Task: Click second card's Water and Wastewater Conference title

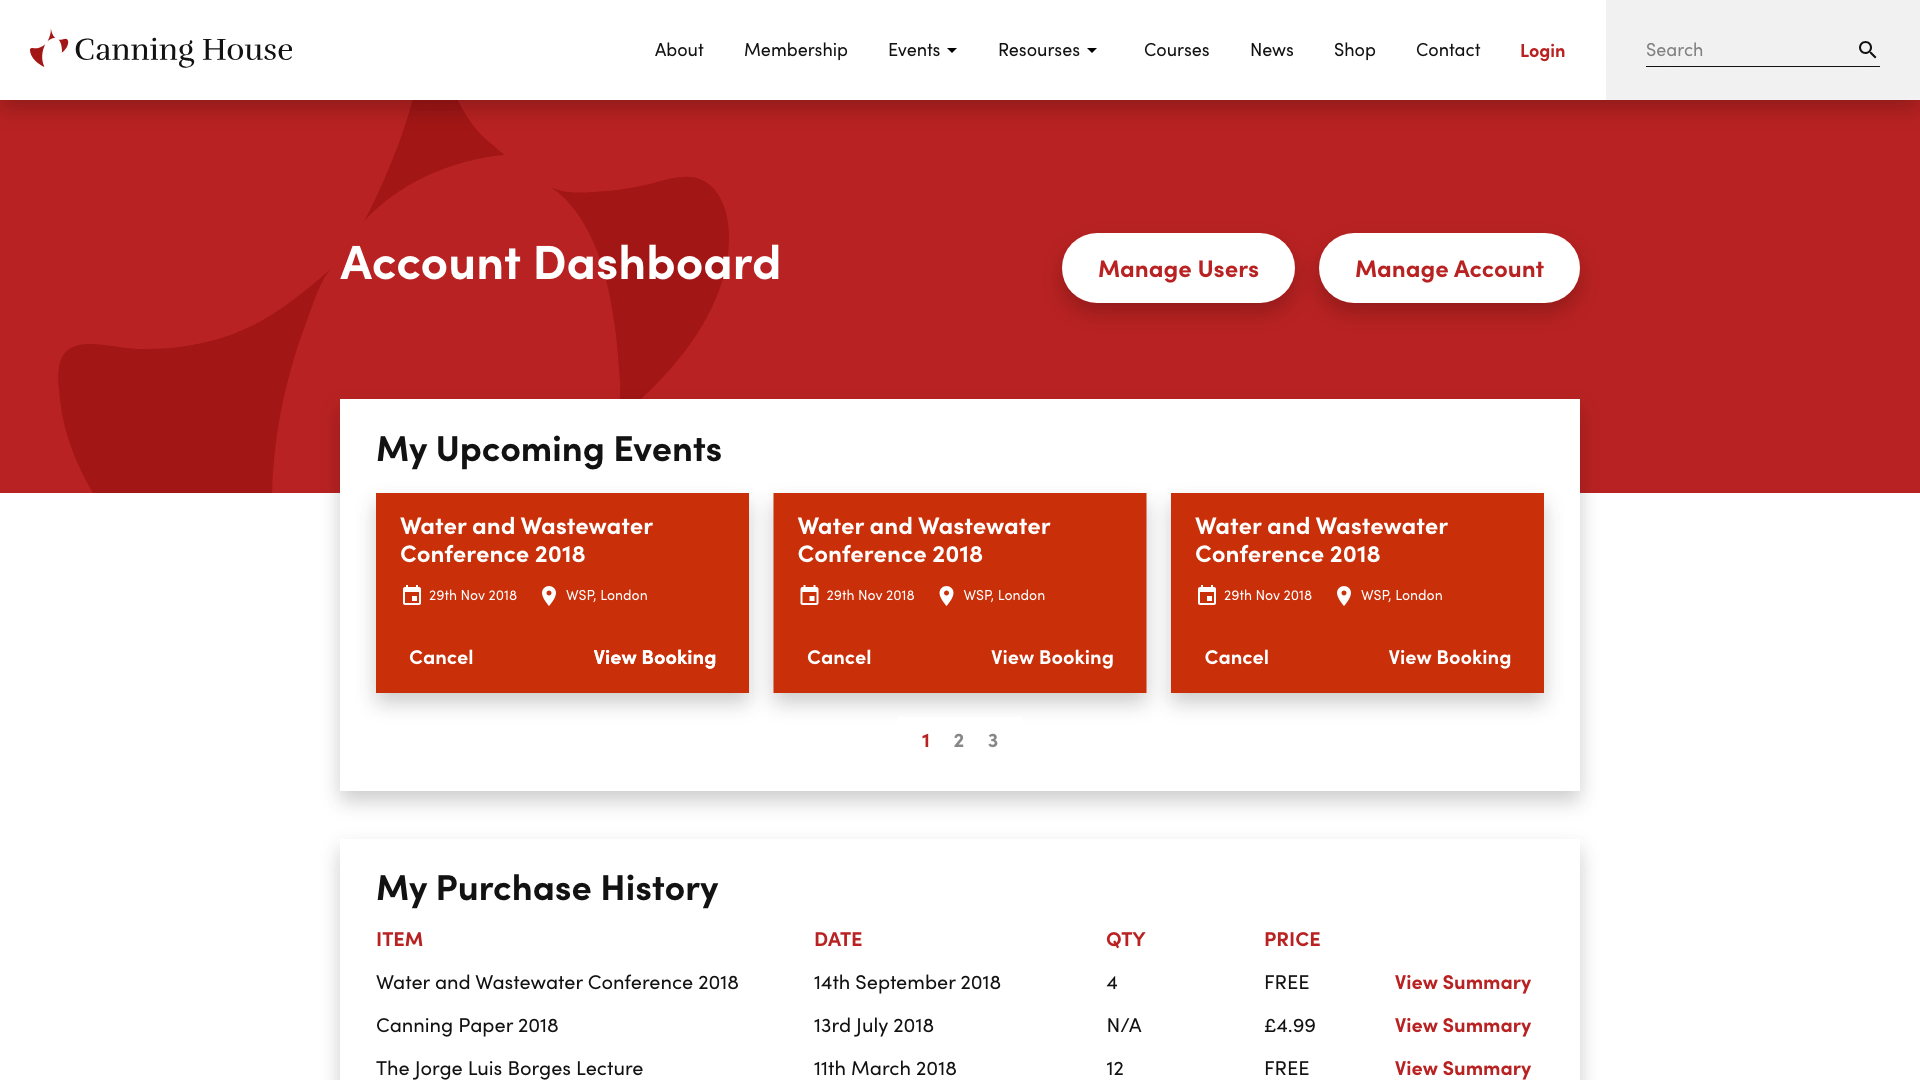Action: coord(924,540)
